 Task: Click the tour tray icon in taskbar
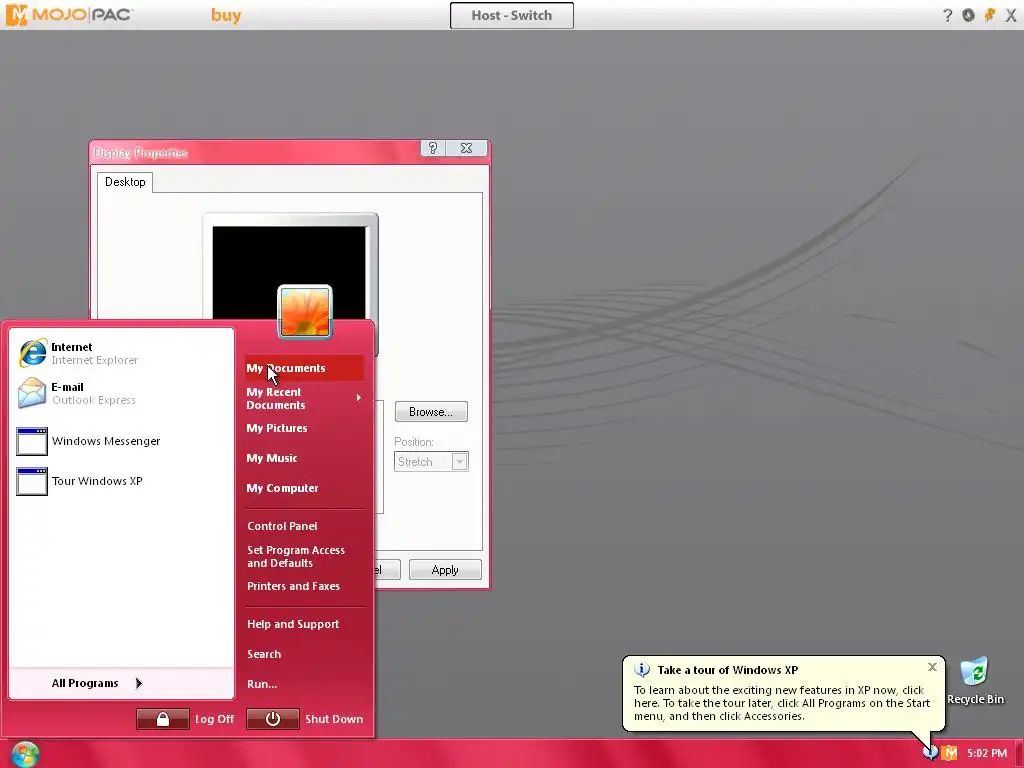[930, 753]
